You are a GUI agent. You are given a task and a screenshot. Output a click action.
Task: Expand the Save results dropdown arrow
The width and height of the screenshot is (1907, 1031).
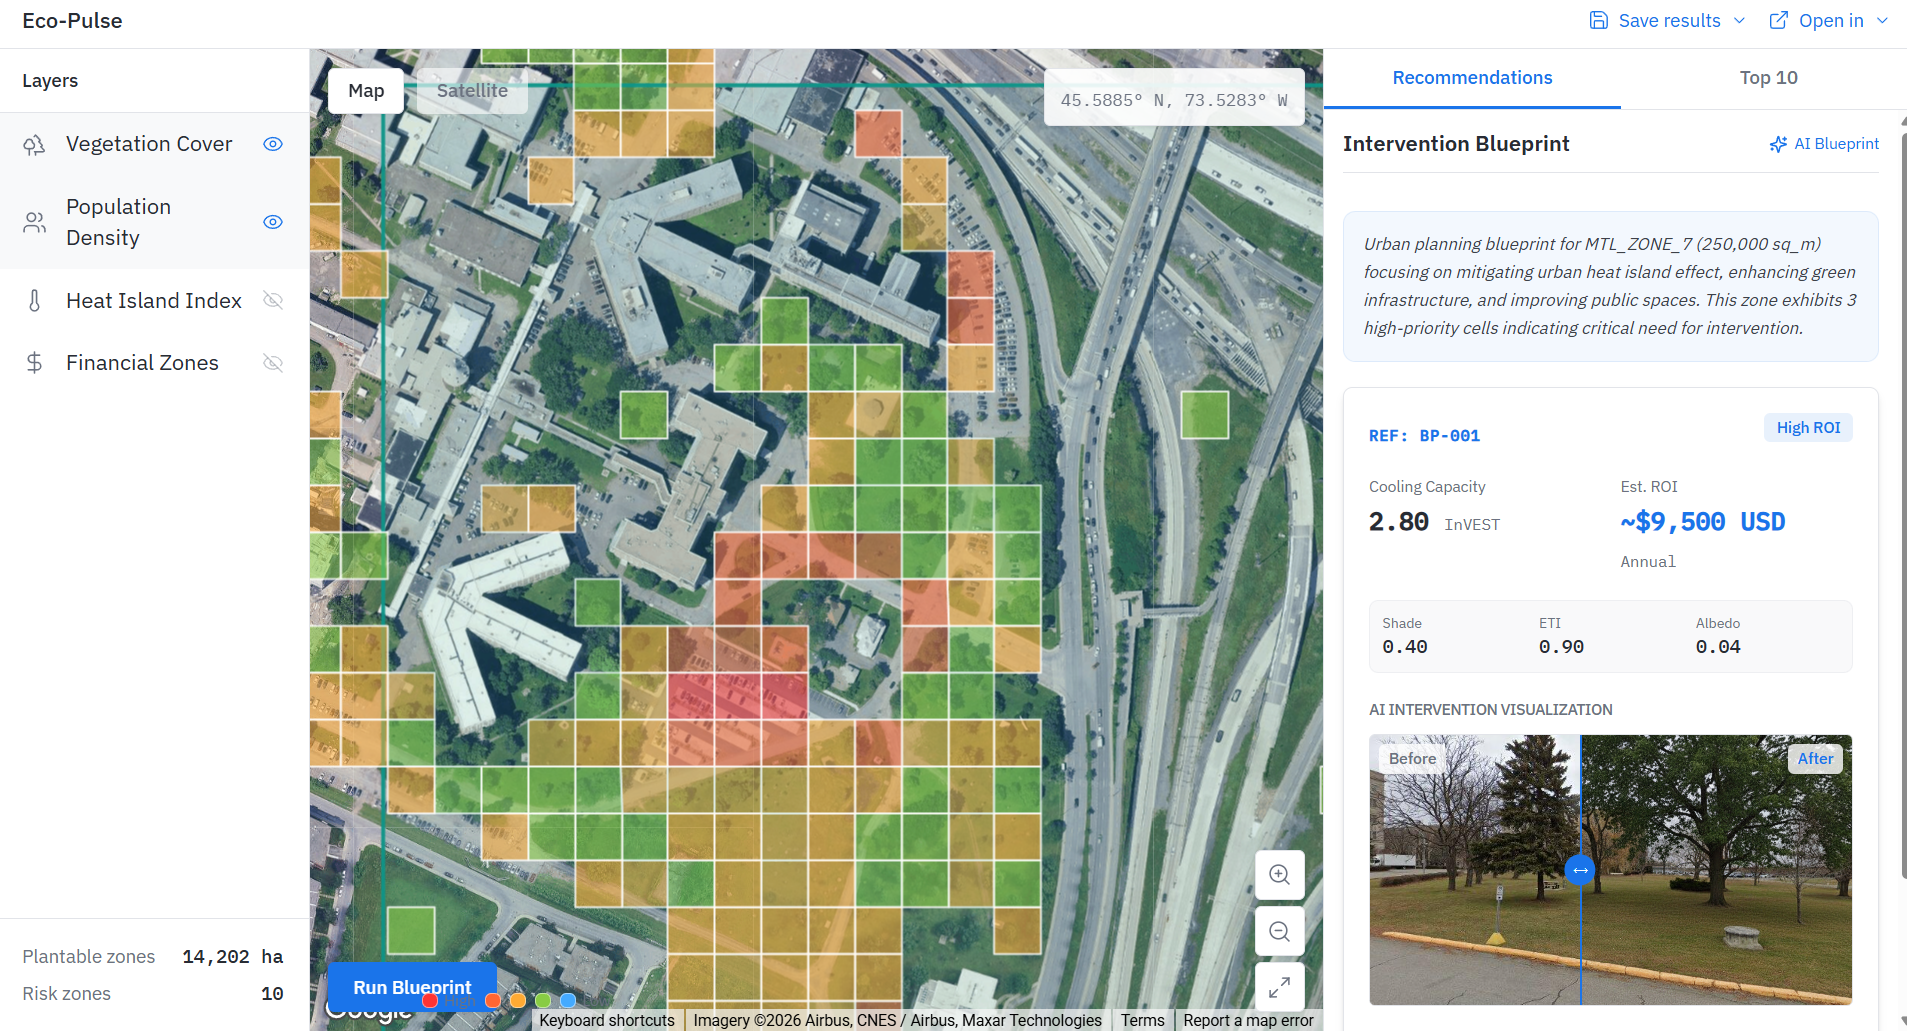click(x=1739, y=20)
